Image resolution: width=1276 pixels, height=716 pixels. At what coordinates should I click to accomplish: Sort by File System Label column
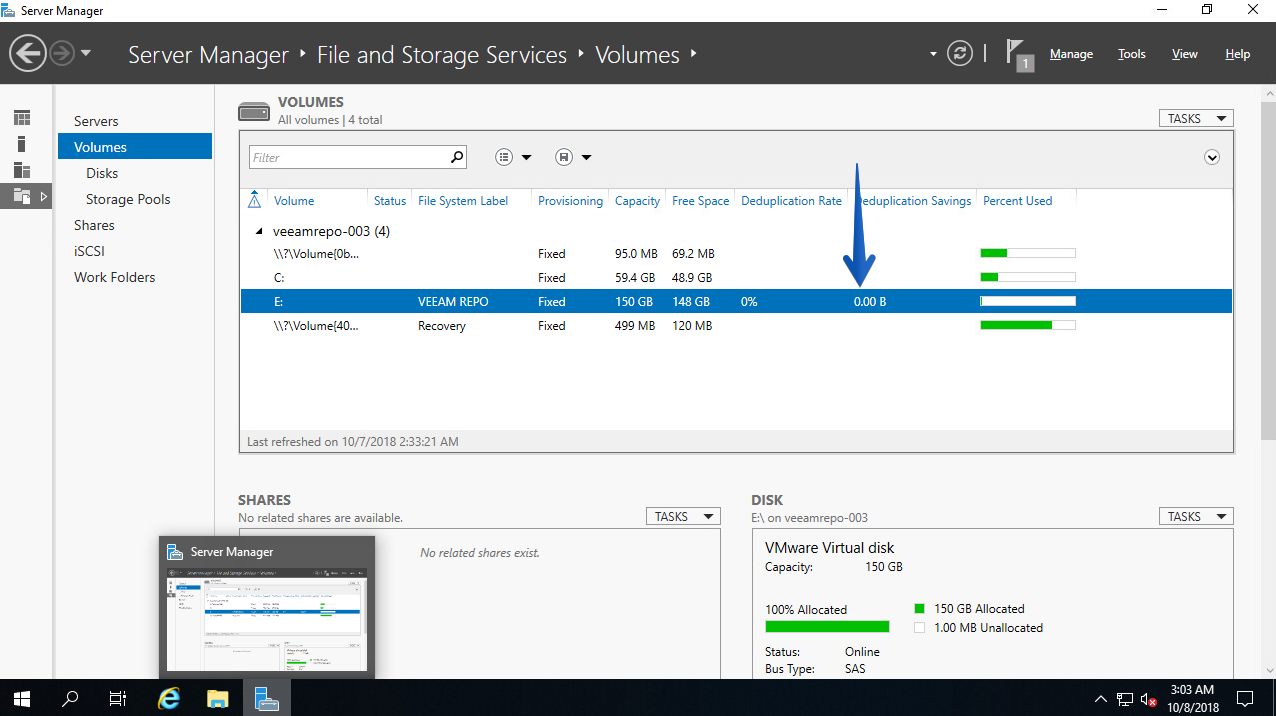pyautogui.click(x=463, y=201)
